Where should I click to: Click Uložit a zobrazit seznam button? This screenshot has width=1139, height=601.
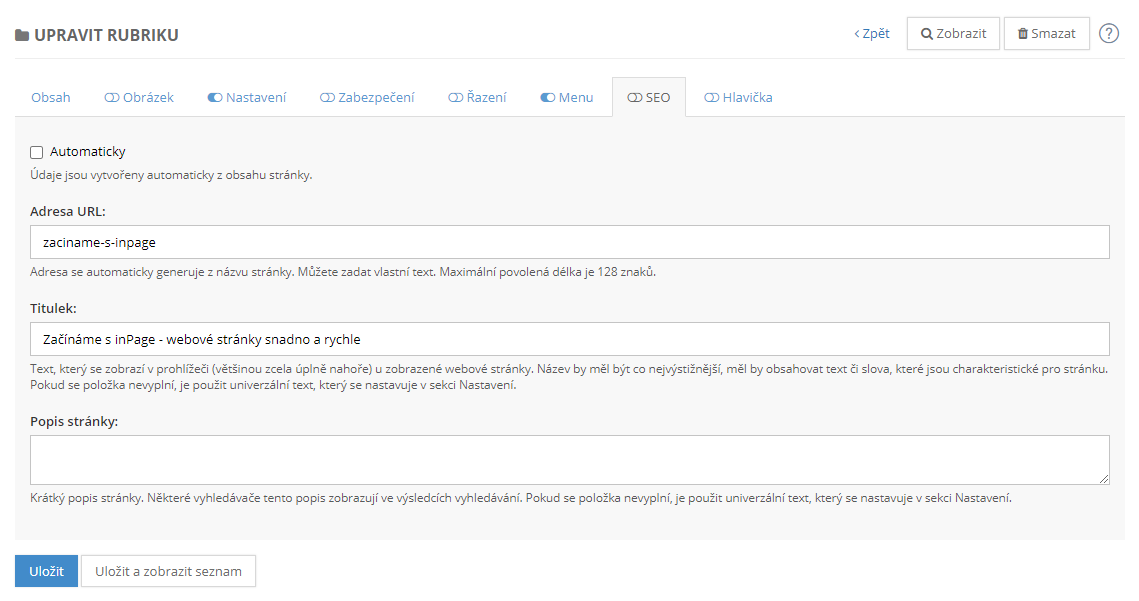(168, 571)
